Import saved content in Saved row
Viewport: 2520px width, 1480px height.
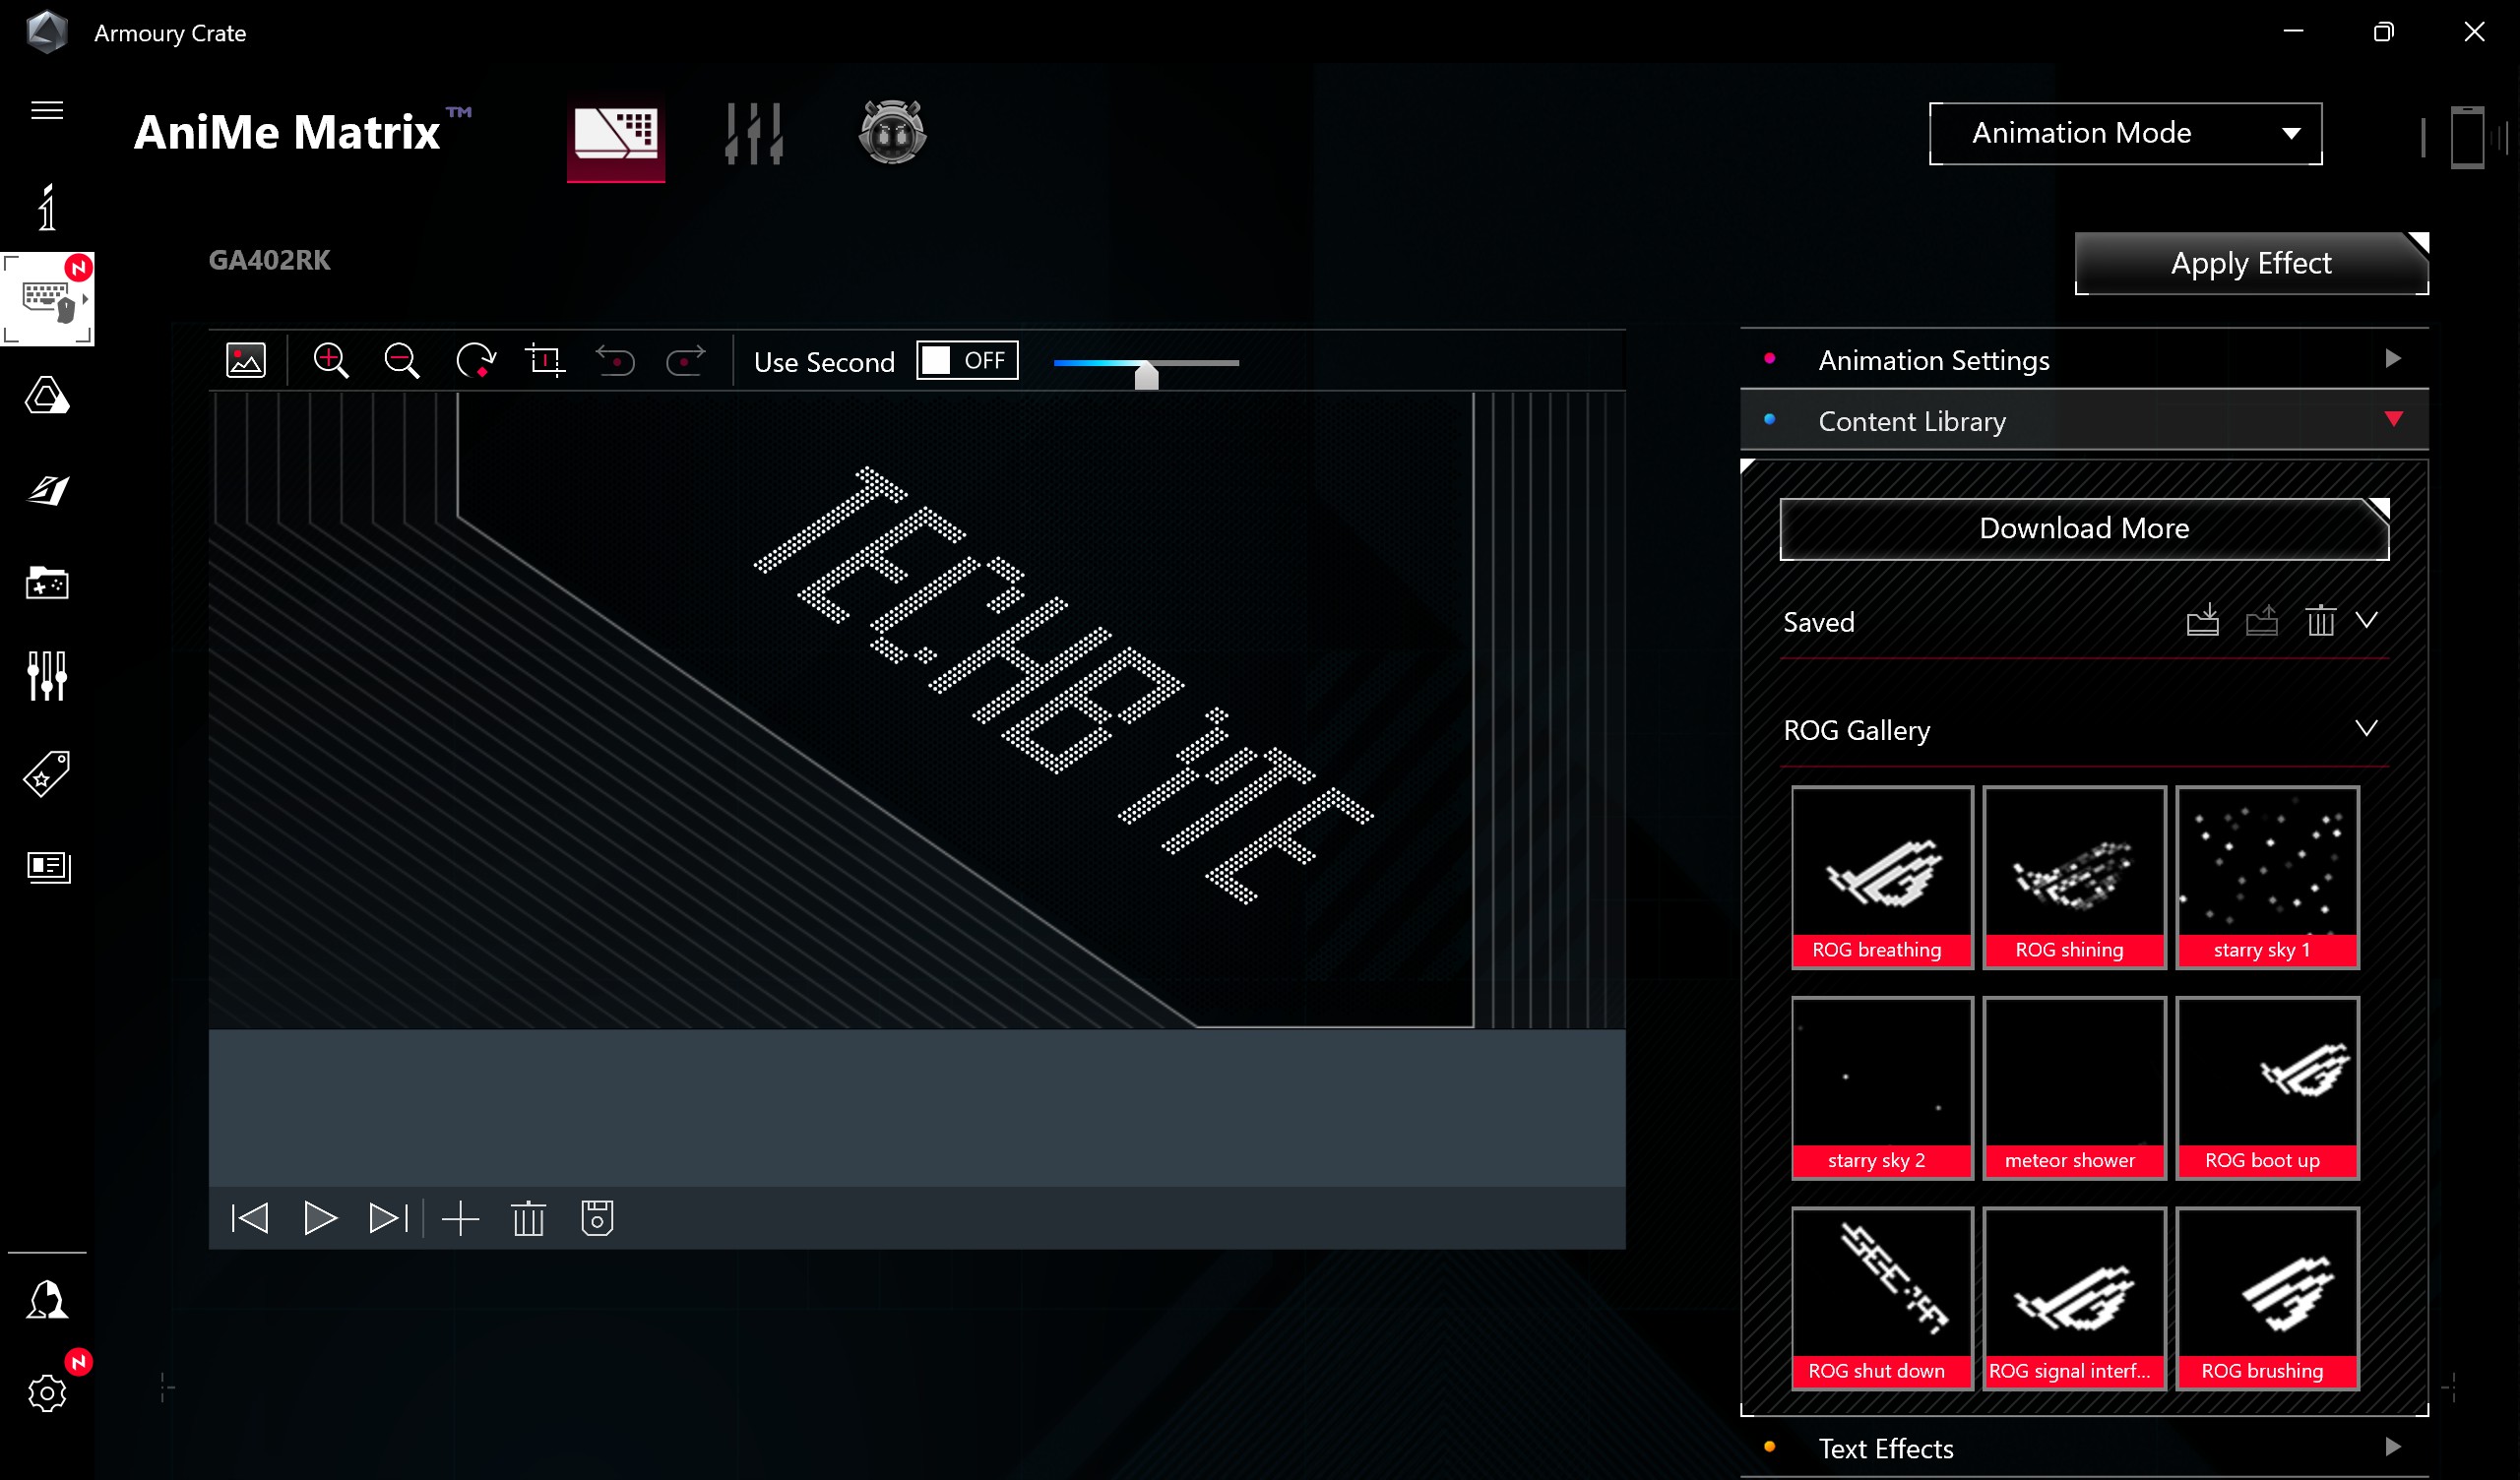pyautogui.click(x=2203, y=621)
